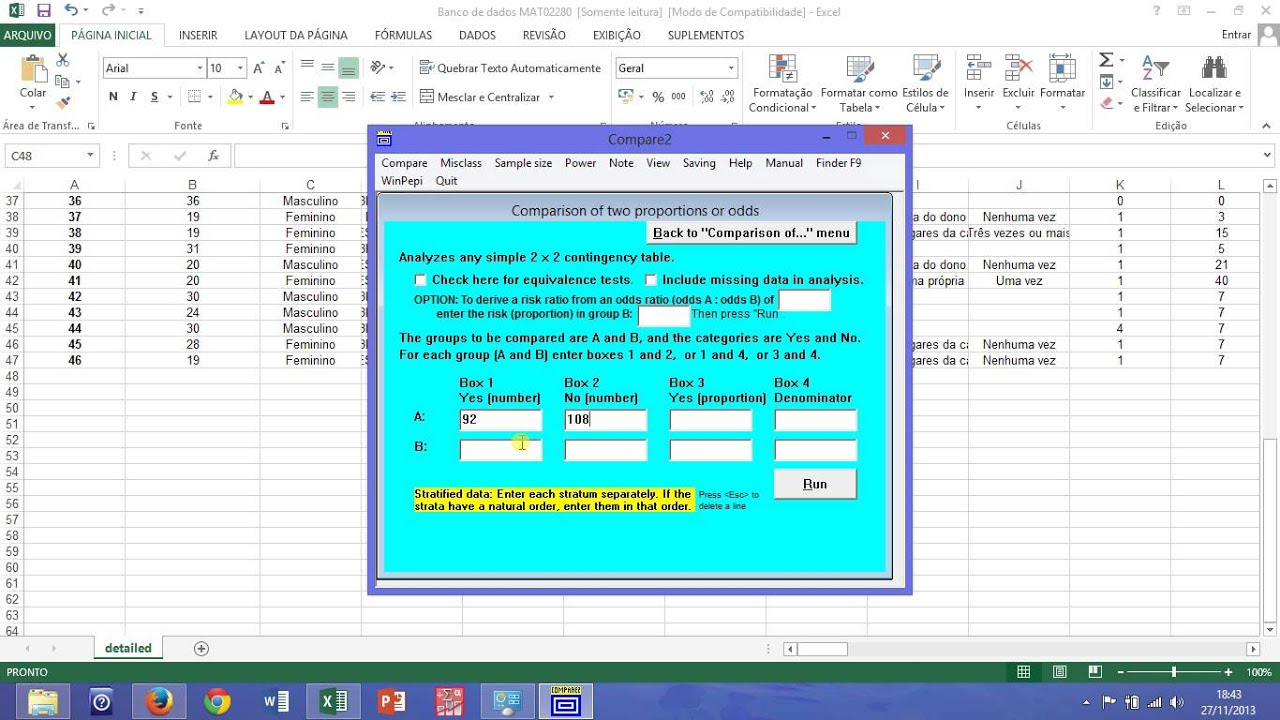This screenshot has height=720, width=1280.
Task: Click the red font color A icon
Action: click(266, 97)
